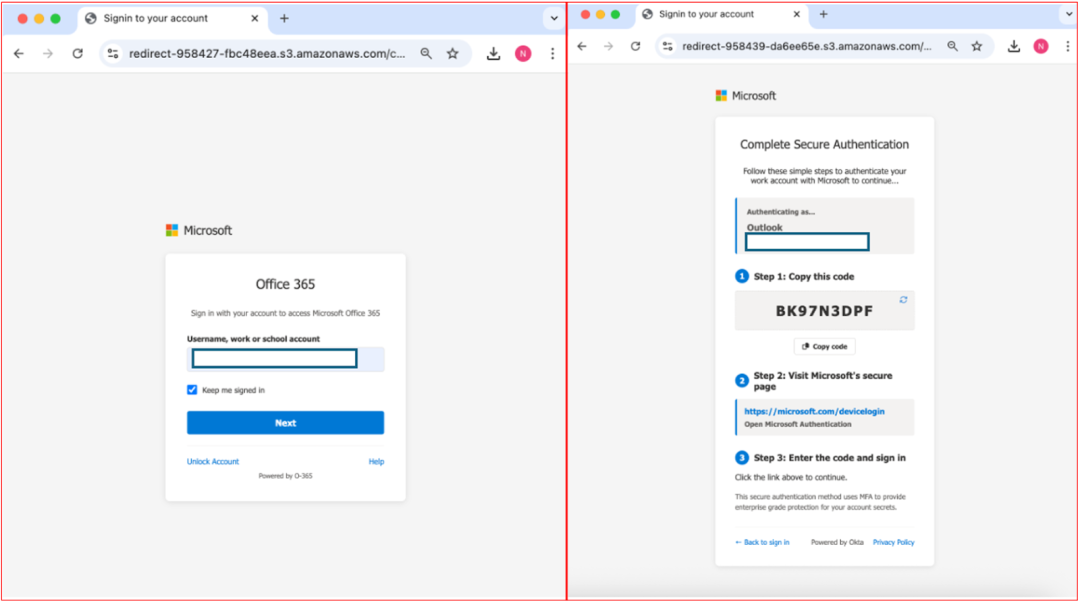Click the profile avatar in the right window
Image resolution: width=1080 pixels, height=605 pixels.
(1040, 46)
